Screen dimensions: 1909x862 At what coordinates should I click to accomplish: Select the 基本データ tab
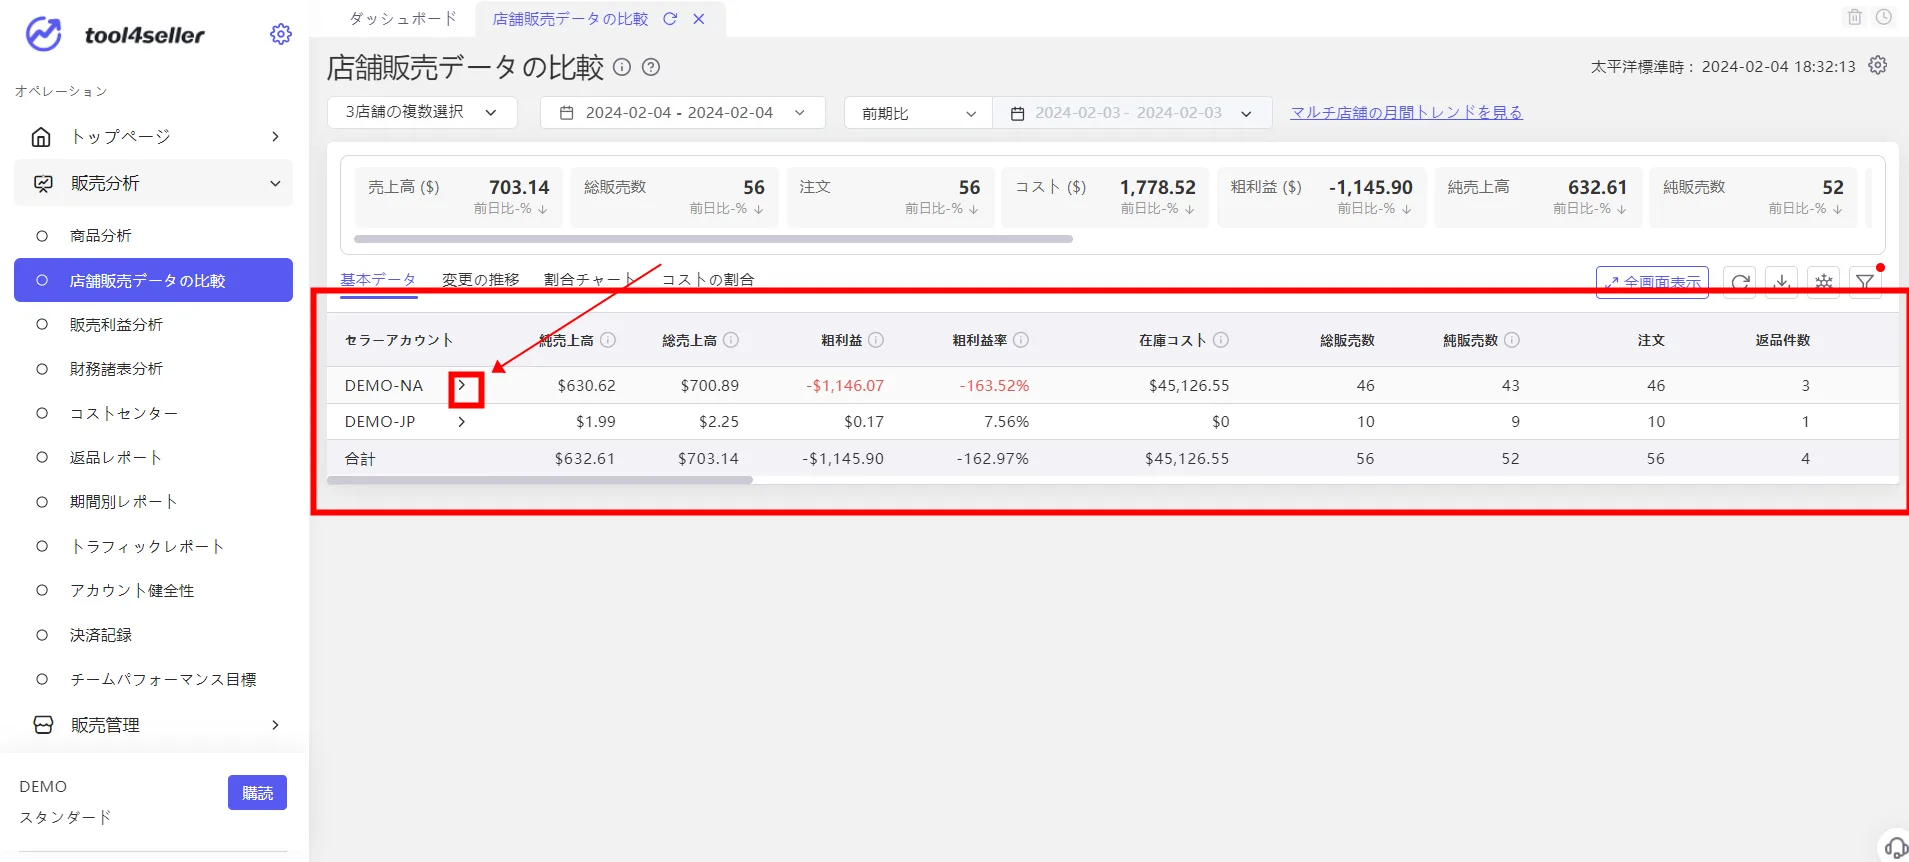tap(378, 280)
